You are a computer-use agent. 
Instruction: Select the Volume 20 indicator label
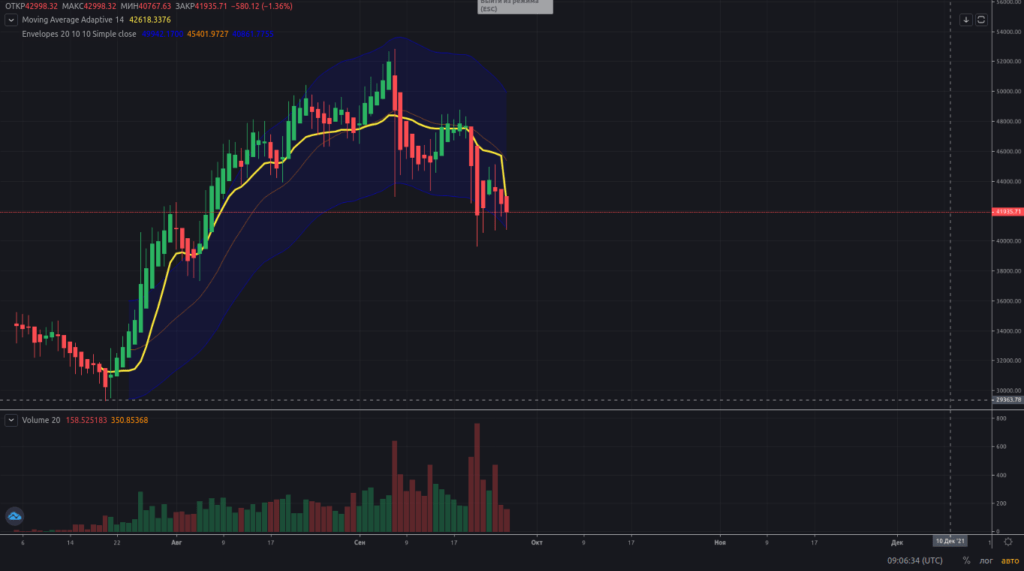coord(40,420)
